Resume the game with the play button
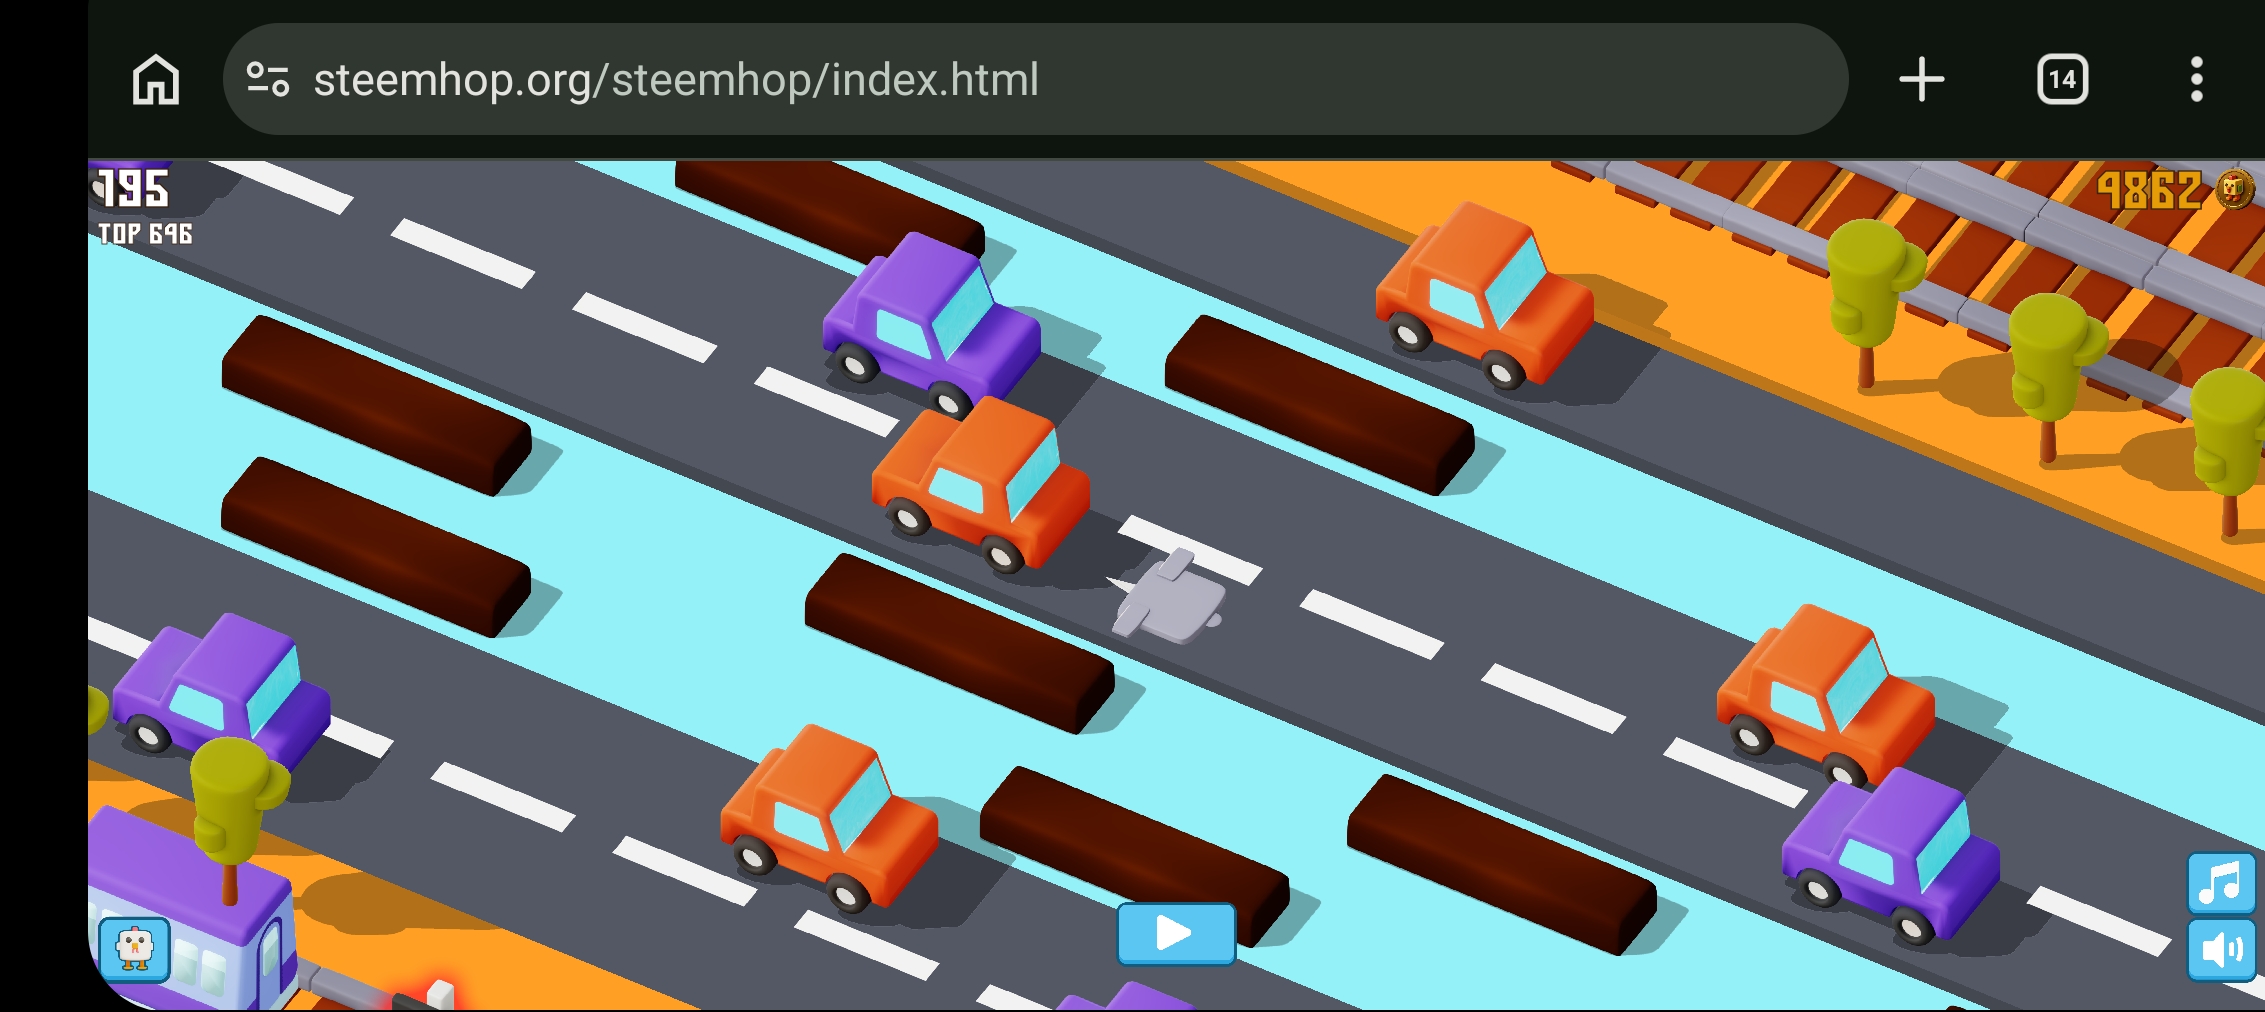Image resolution: width=2265 pixels, height=1012 pixels. point(1176,934)
